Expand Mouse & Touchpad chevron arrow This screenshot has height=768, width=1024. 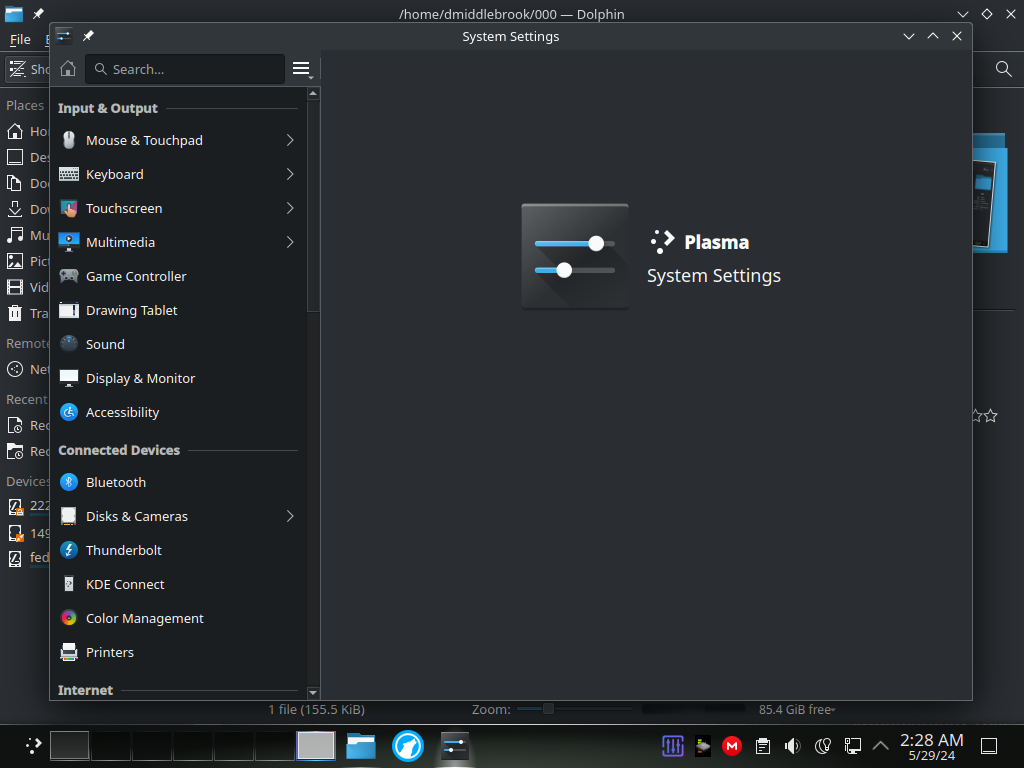(x=290, y=140)
